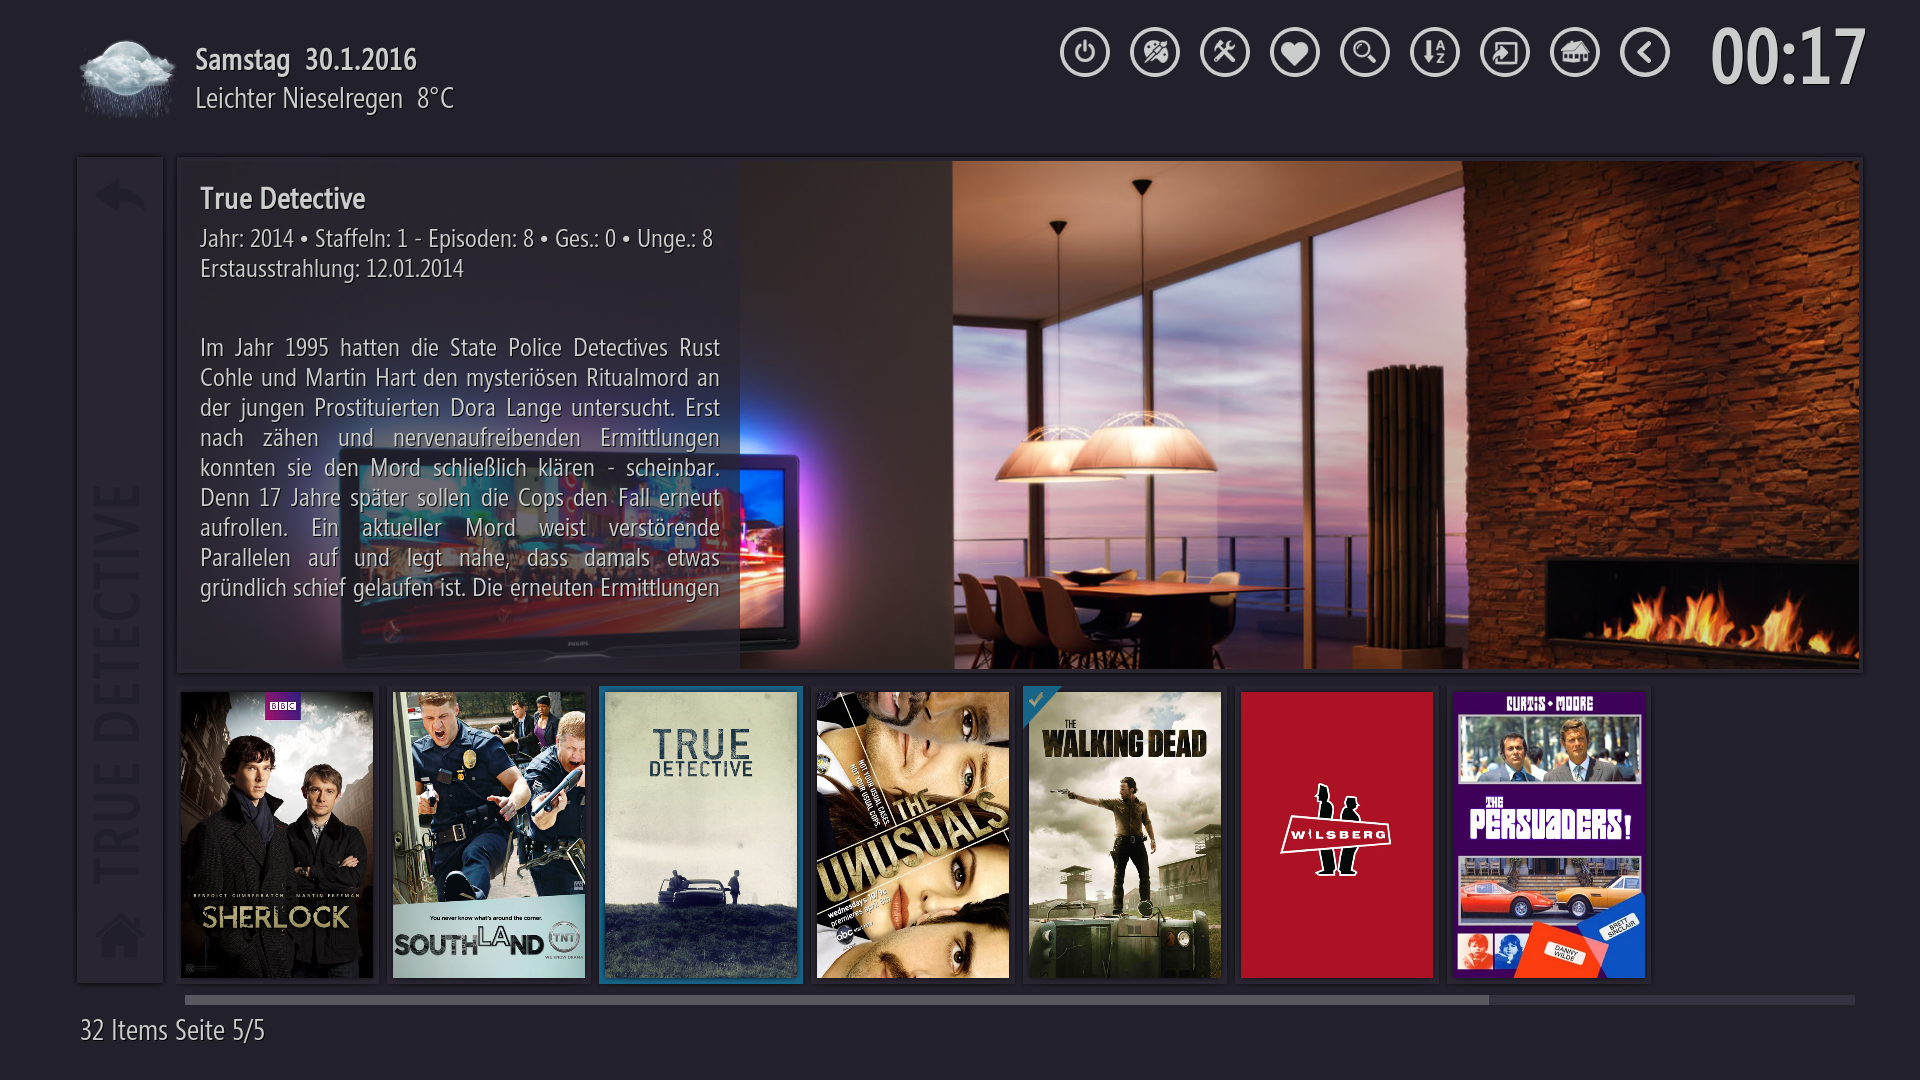
Task: Click the sidebar back arrow icon
Action: (120, 196)
